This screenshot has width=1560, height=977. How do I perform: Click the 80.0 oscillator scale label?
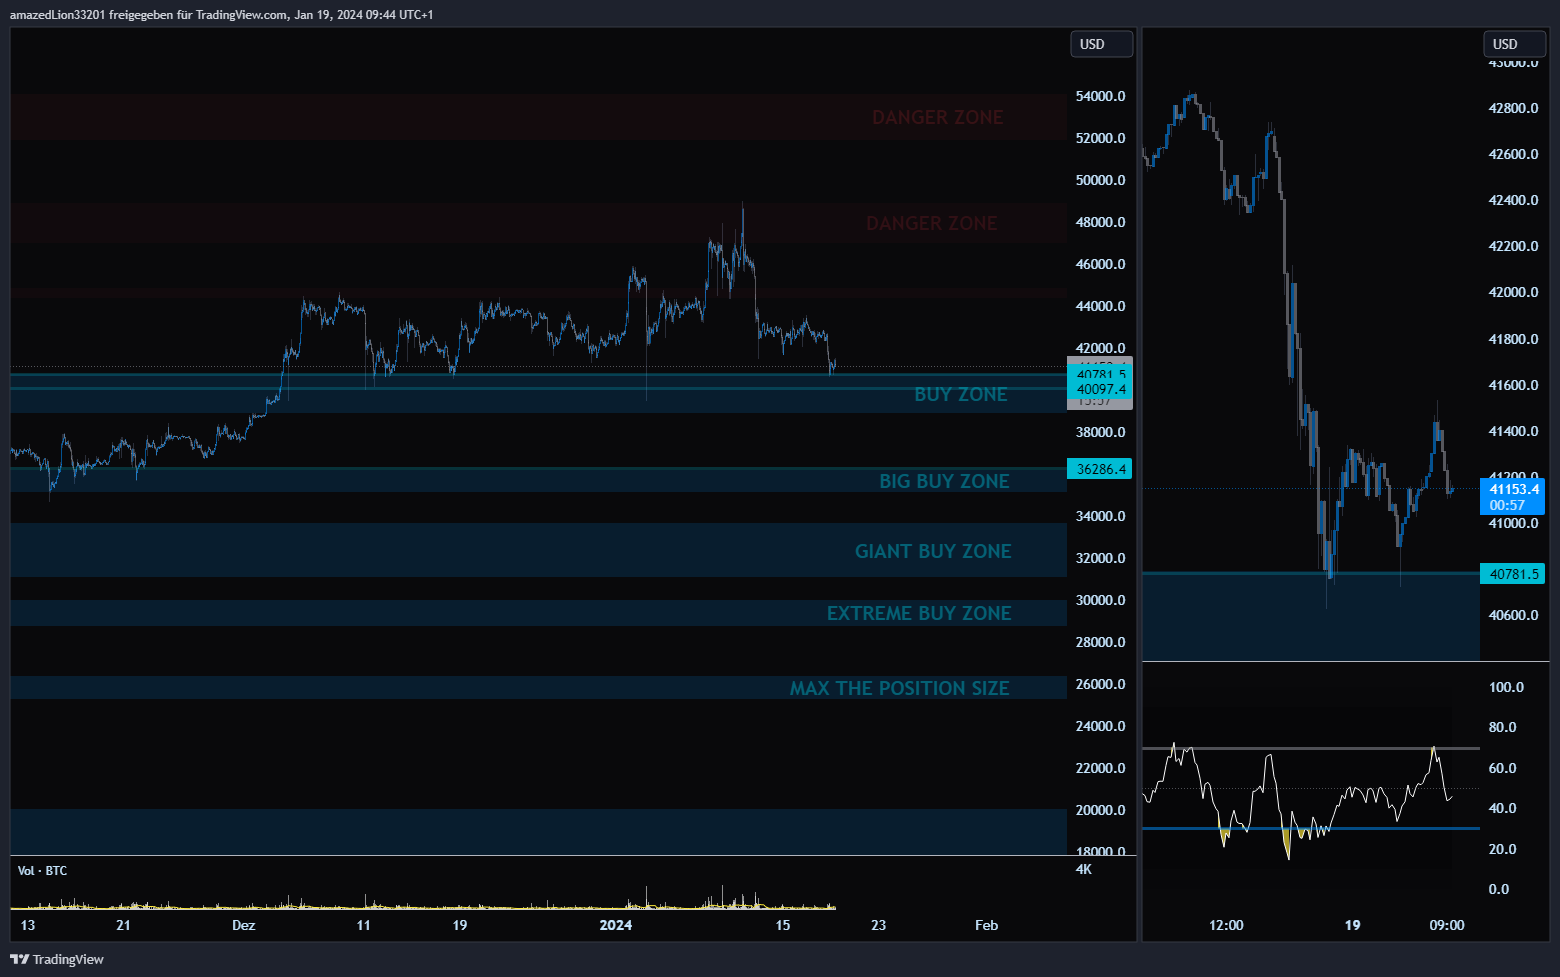(1502, 727)
